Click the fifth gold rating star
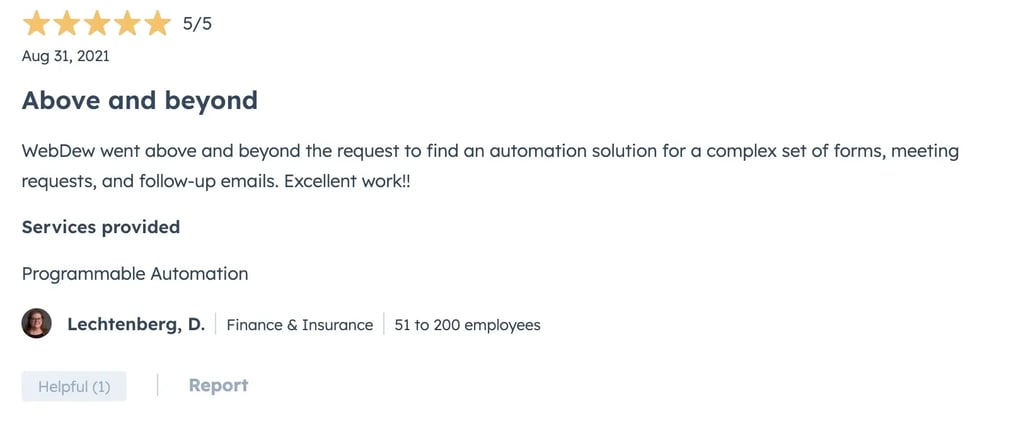The height and width of the screenshot is (431, 1011). tap(157, 24)
